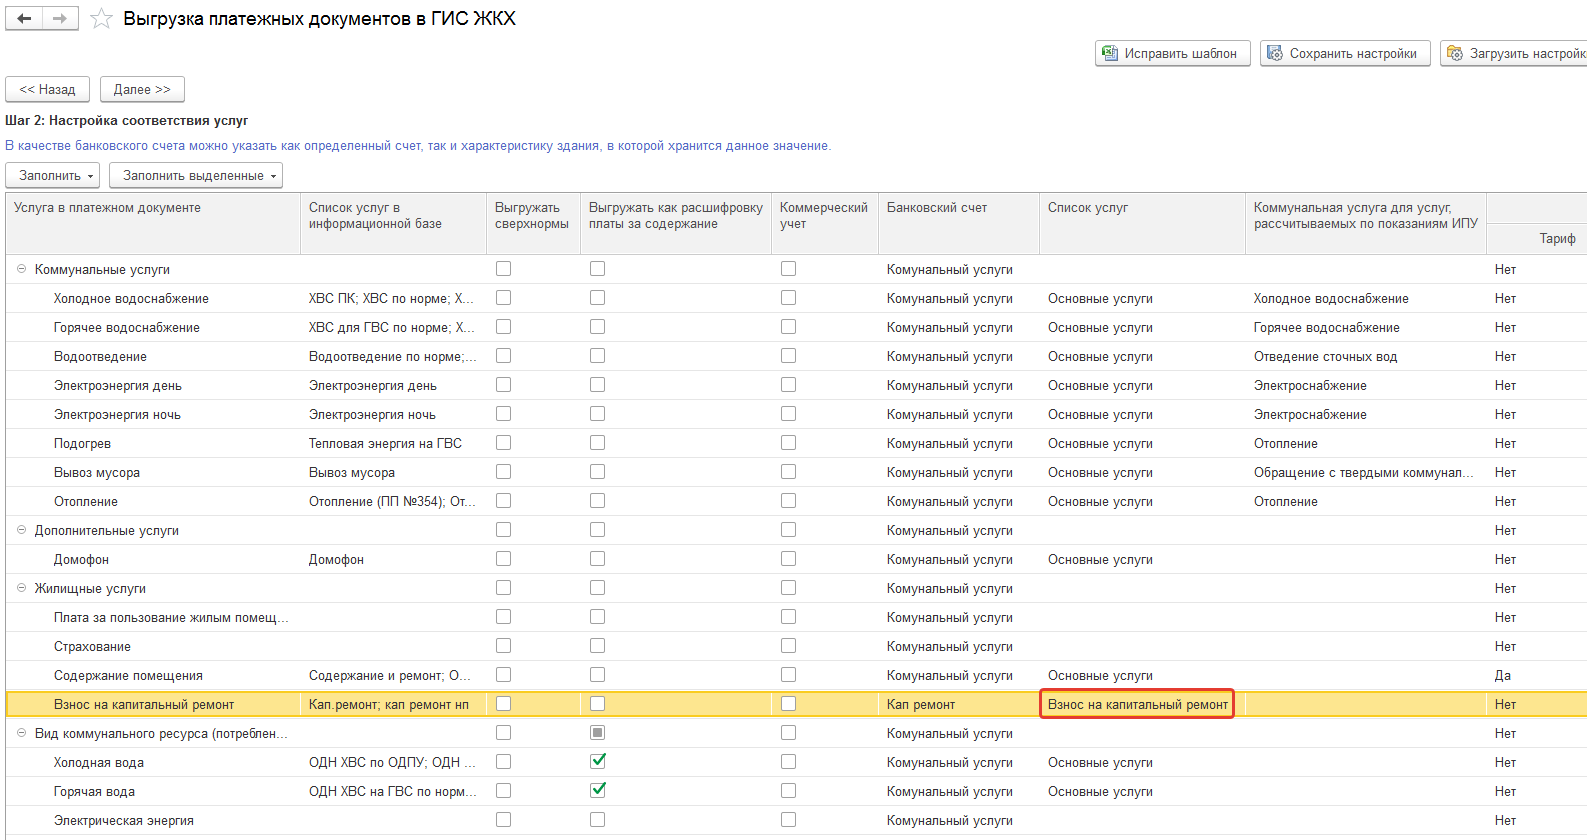This screenshot has width=1587, height=840.
Task: Collapse the Коммунальные услуги group
Action: coord(21,269)
